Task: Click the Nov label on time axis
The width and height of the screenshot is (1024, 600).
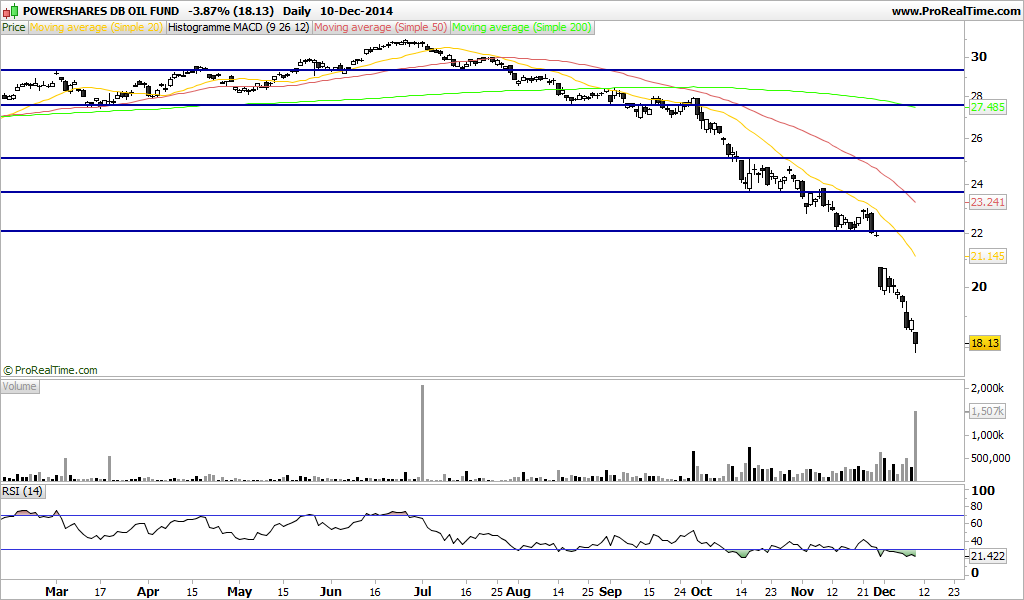Action: pos(803,592)
